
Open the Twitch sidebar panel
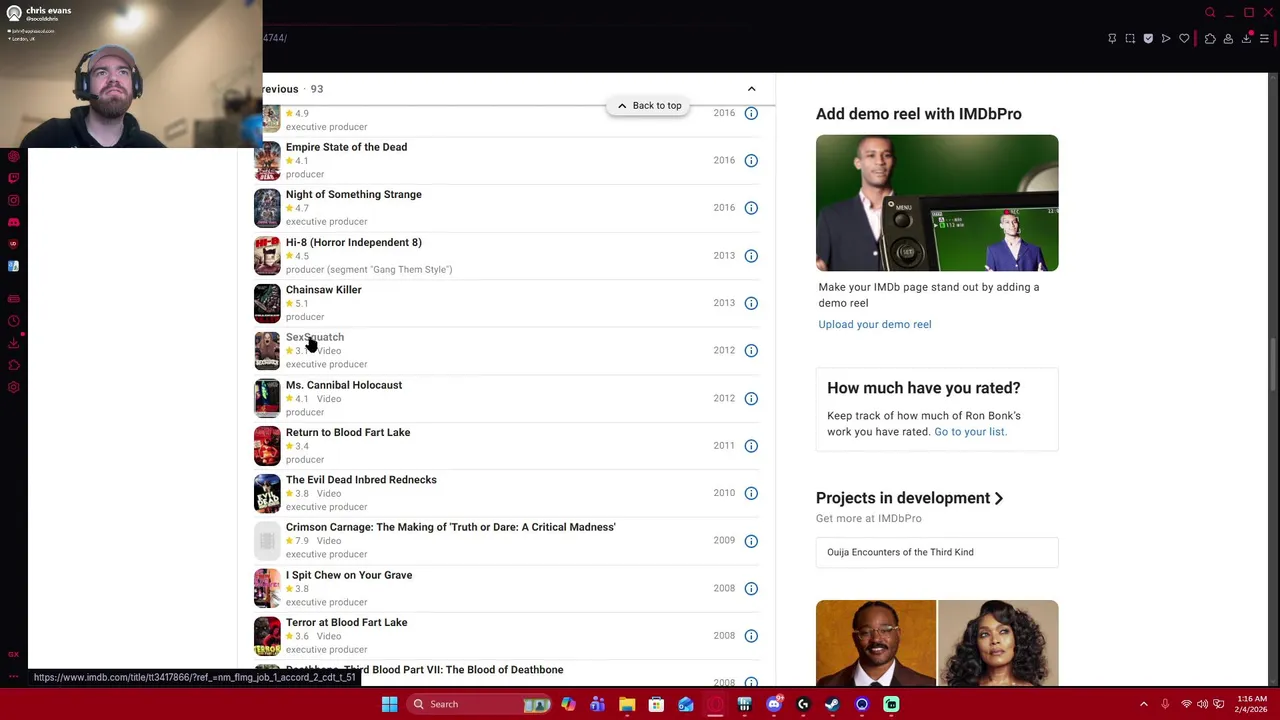13,178
